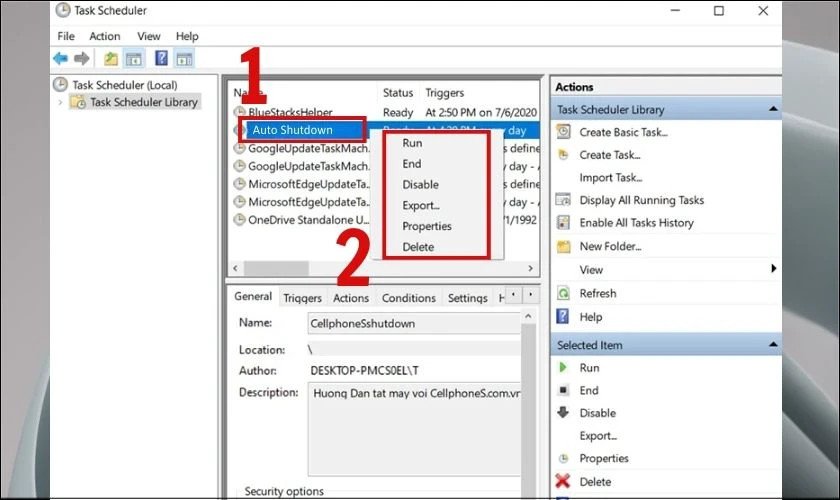
Task: Click the Disable down-arrow icon under Selected Item
Action: tap(564, 413)
